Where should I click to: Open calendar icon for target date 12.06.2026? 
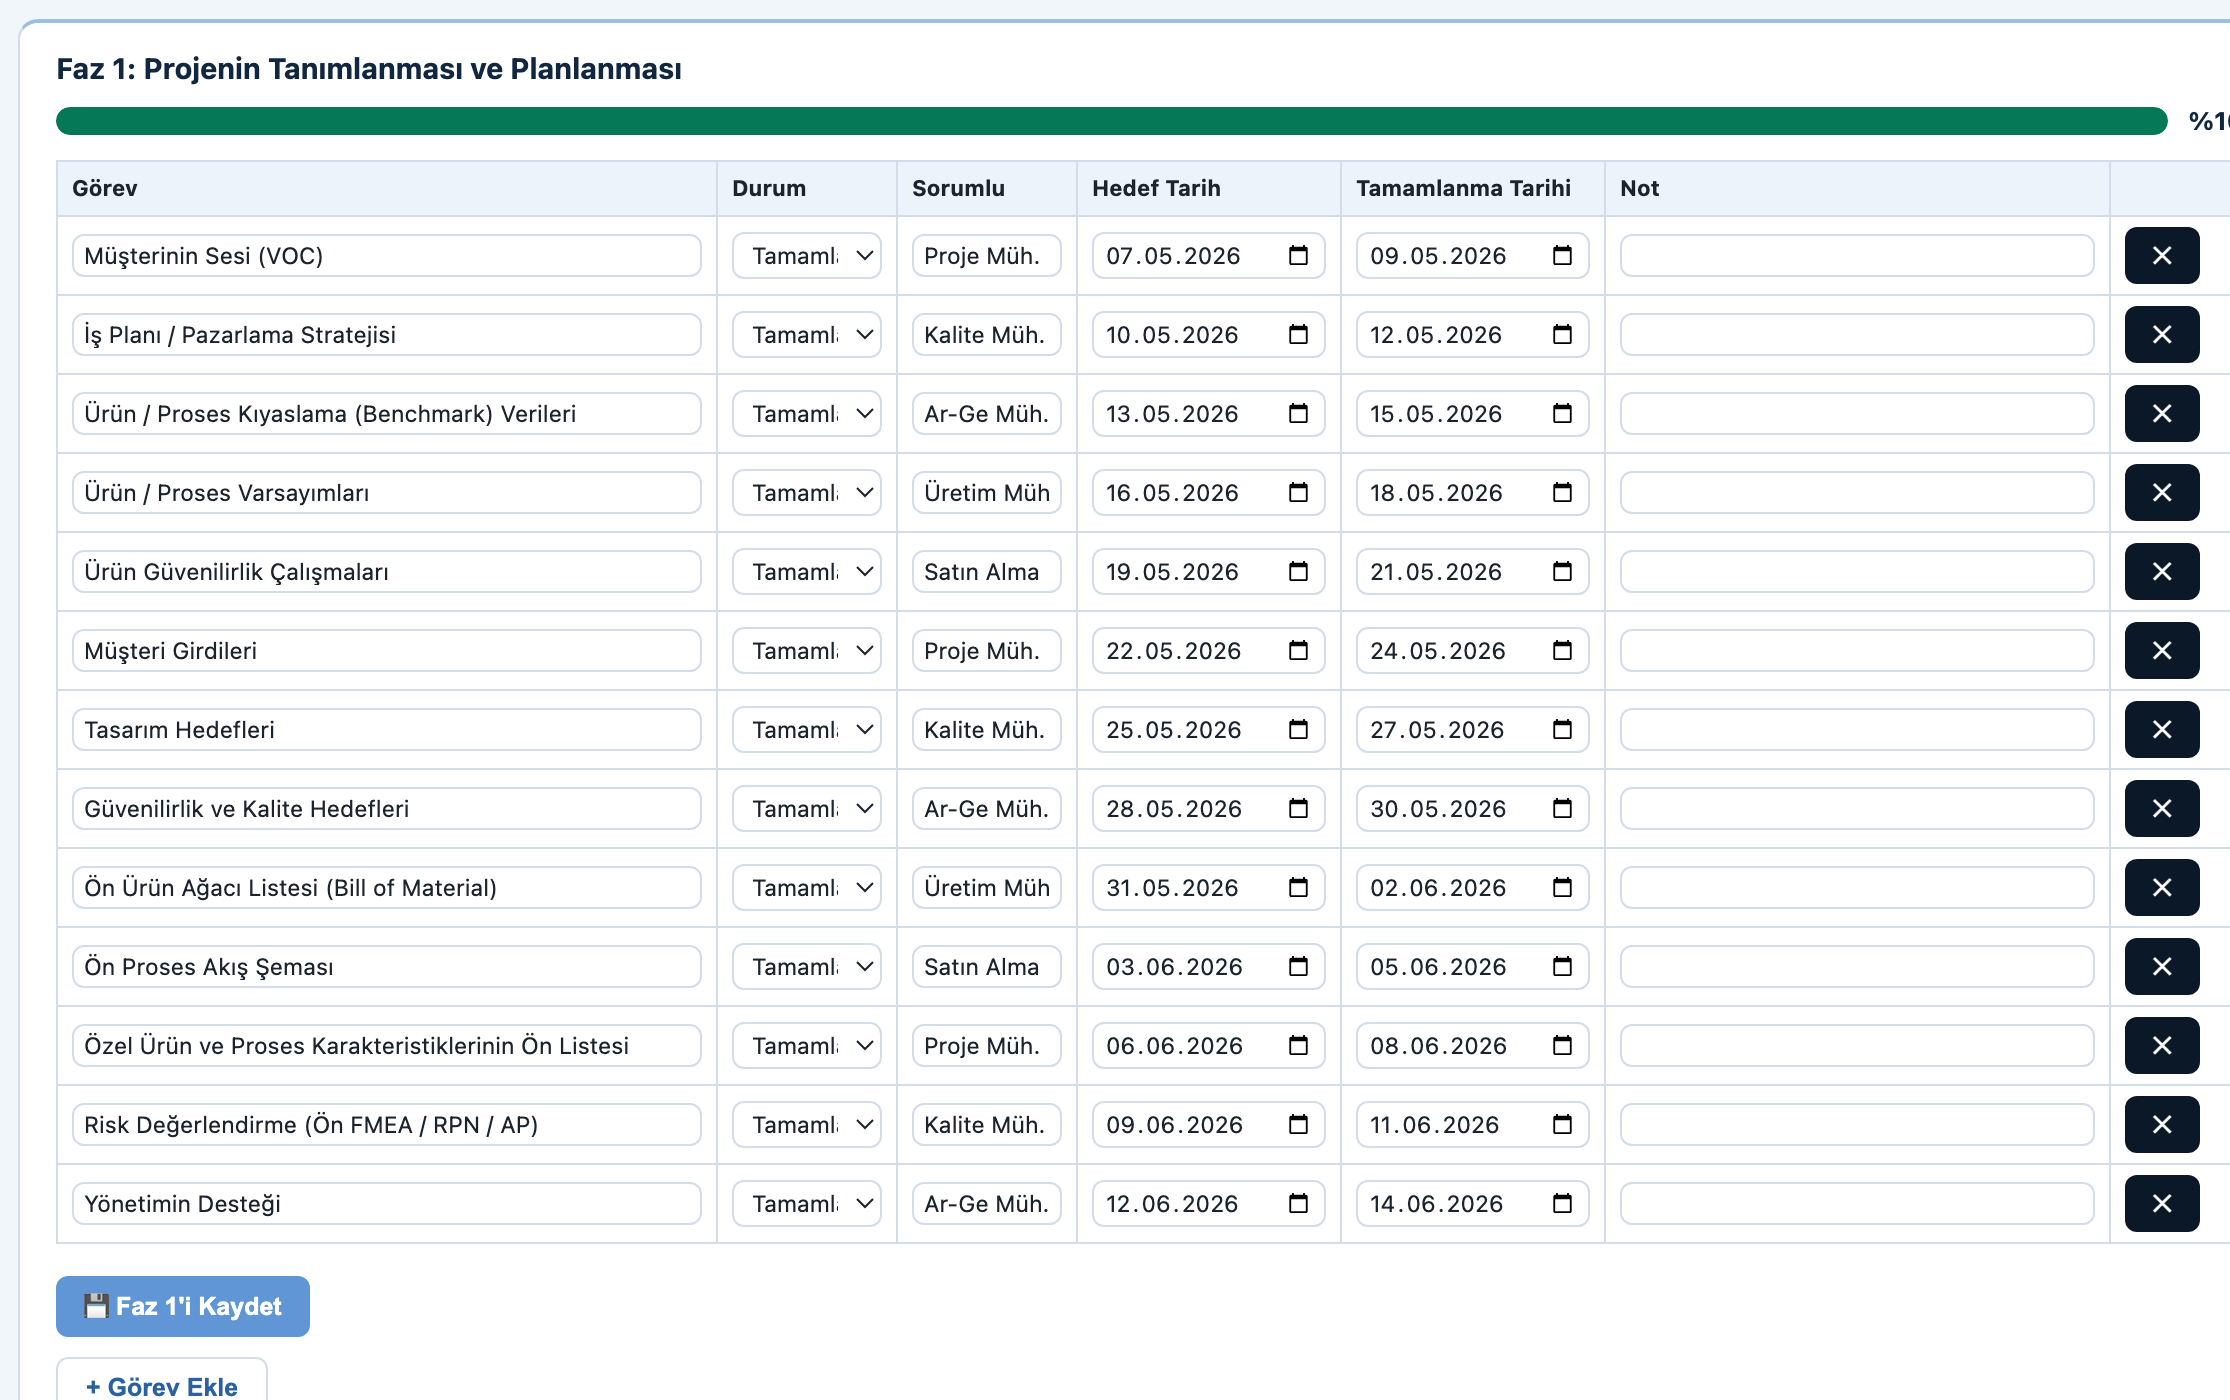point(1298,1204)
